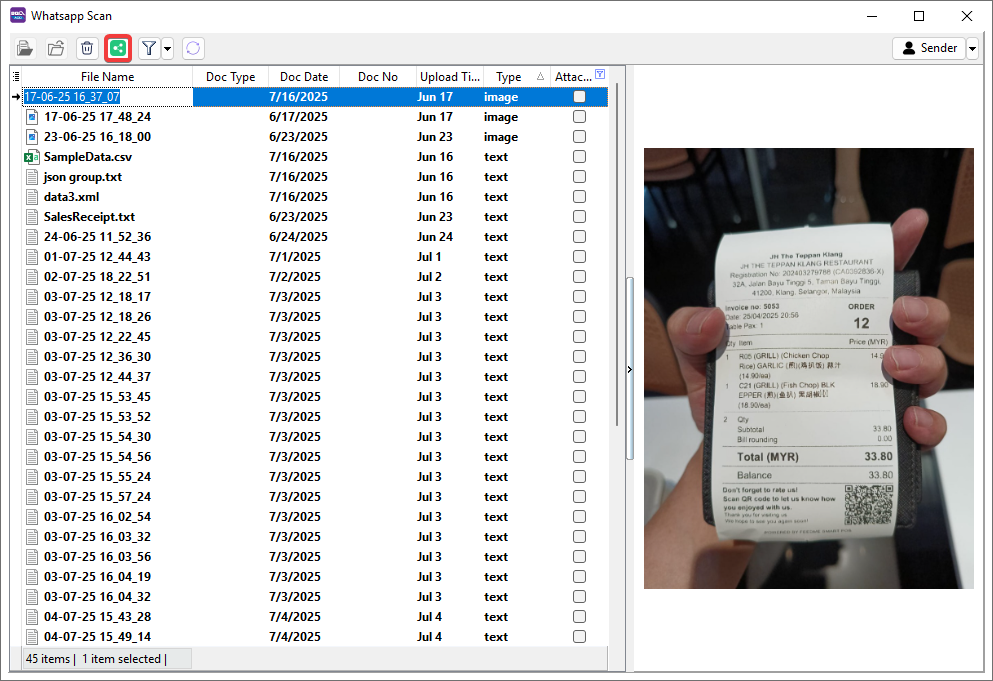Click the document icon of data3.xml
Viewport: 993px width, 681px height.
pyautogui.click(x=32, y=197)
